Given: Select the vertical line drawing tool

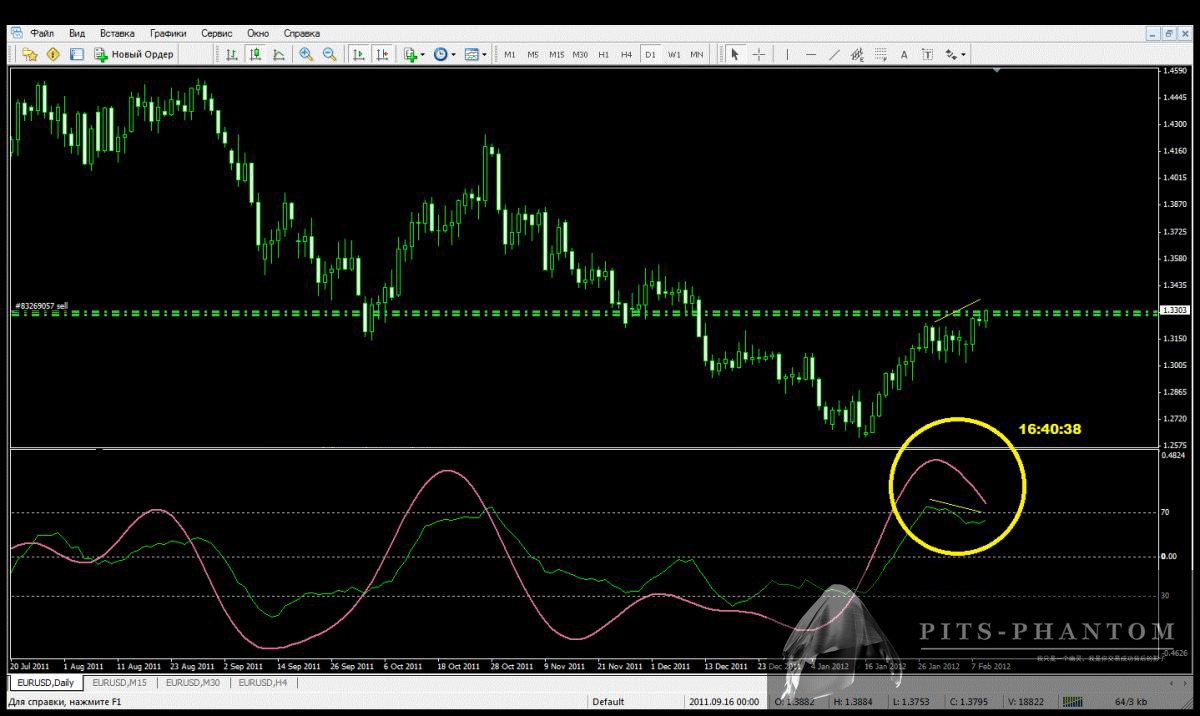Looking at the screenshot, I should click(787, 54).
